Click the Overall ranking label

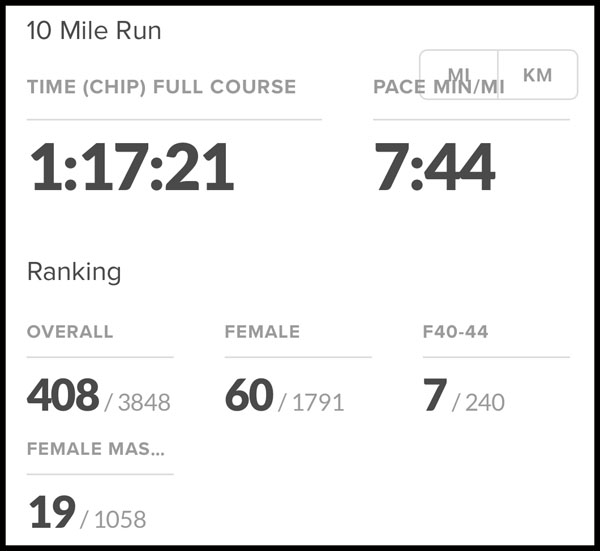click(x=70, y=332)
